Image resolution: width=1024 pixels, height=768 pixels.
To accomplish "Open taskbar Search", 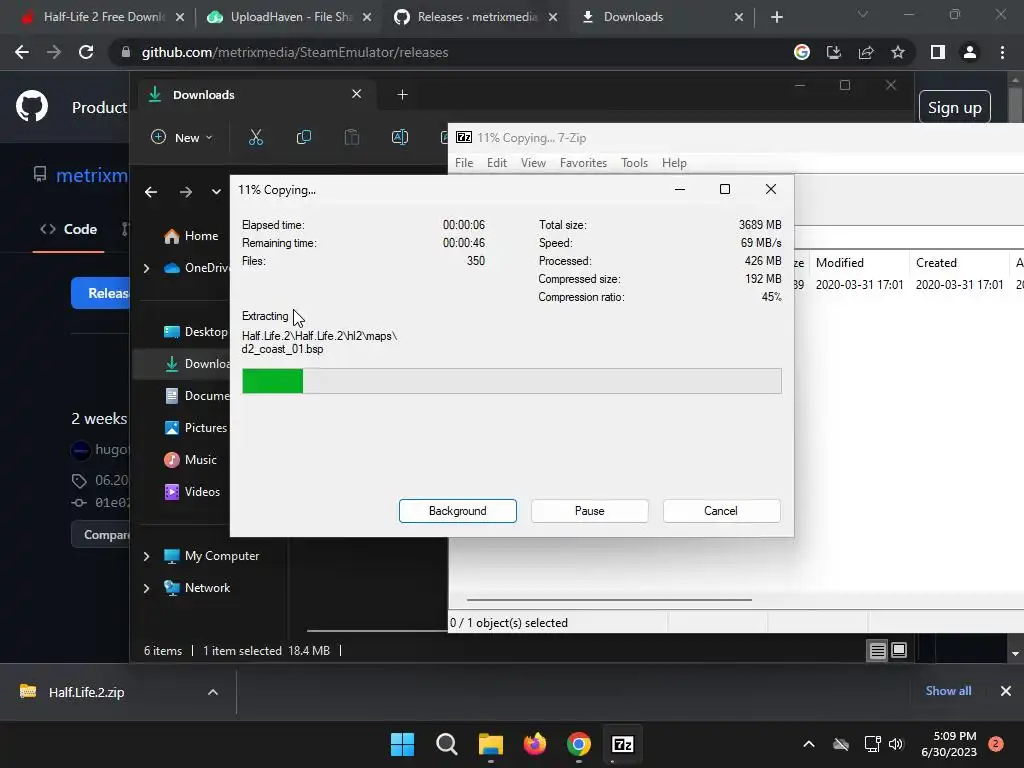I will pos(447,744).
